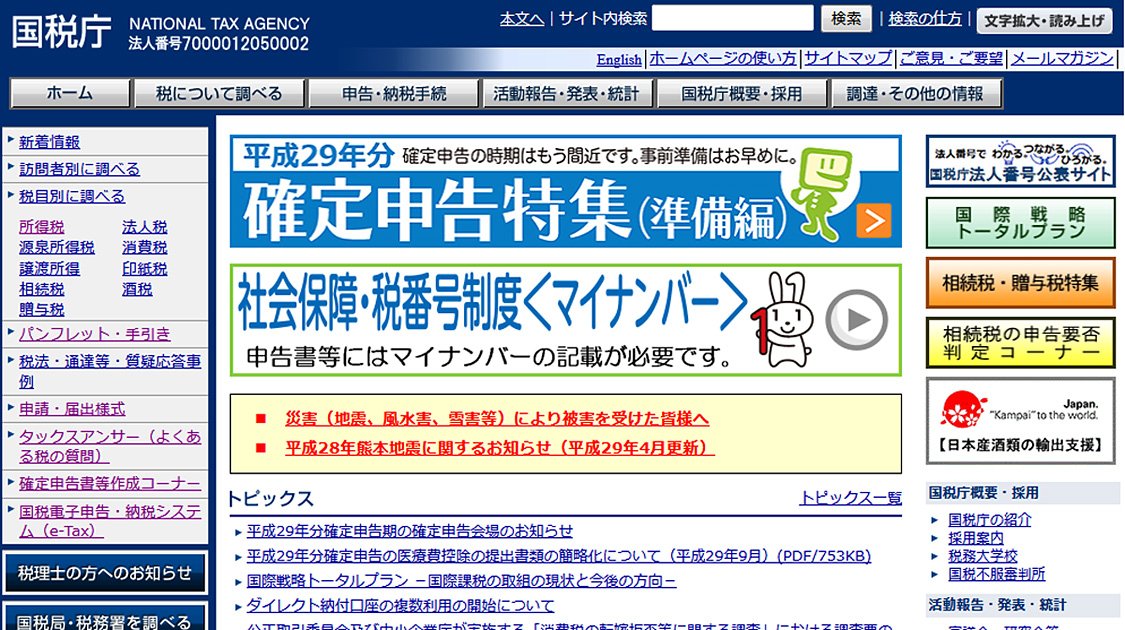Click the 国税庁 logo in the header
Viewport: 1125px width, 630px height.
[62, 32]
